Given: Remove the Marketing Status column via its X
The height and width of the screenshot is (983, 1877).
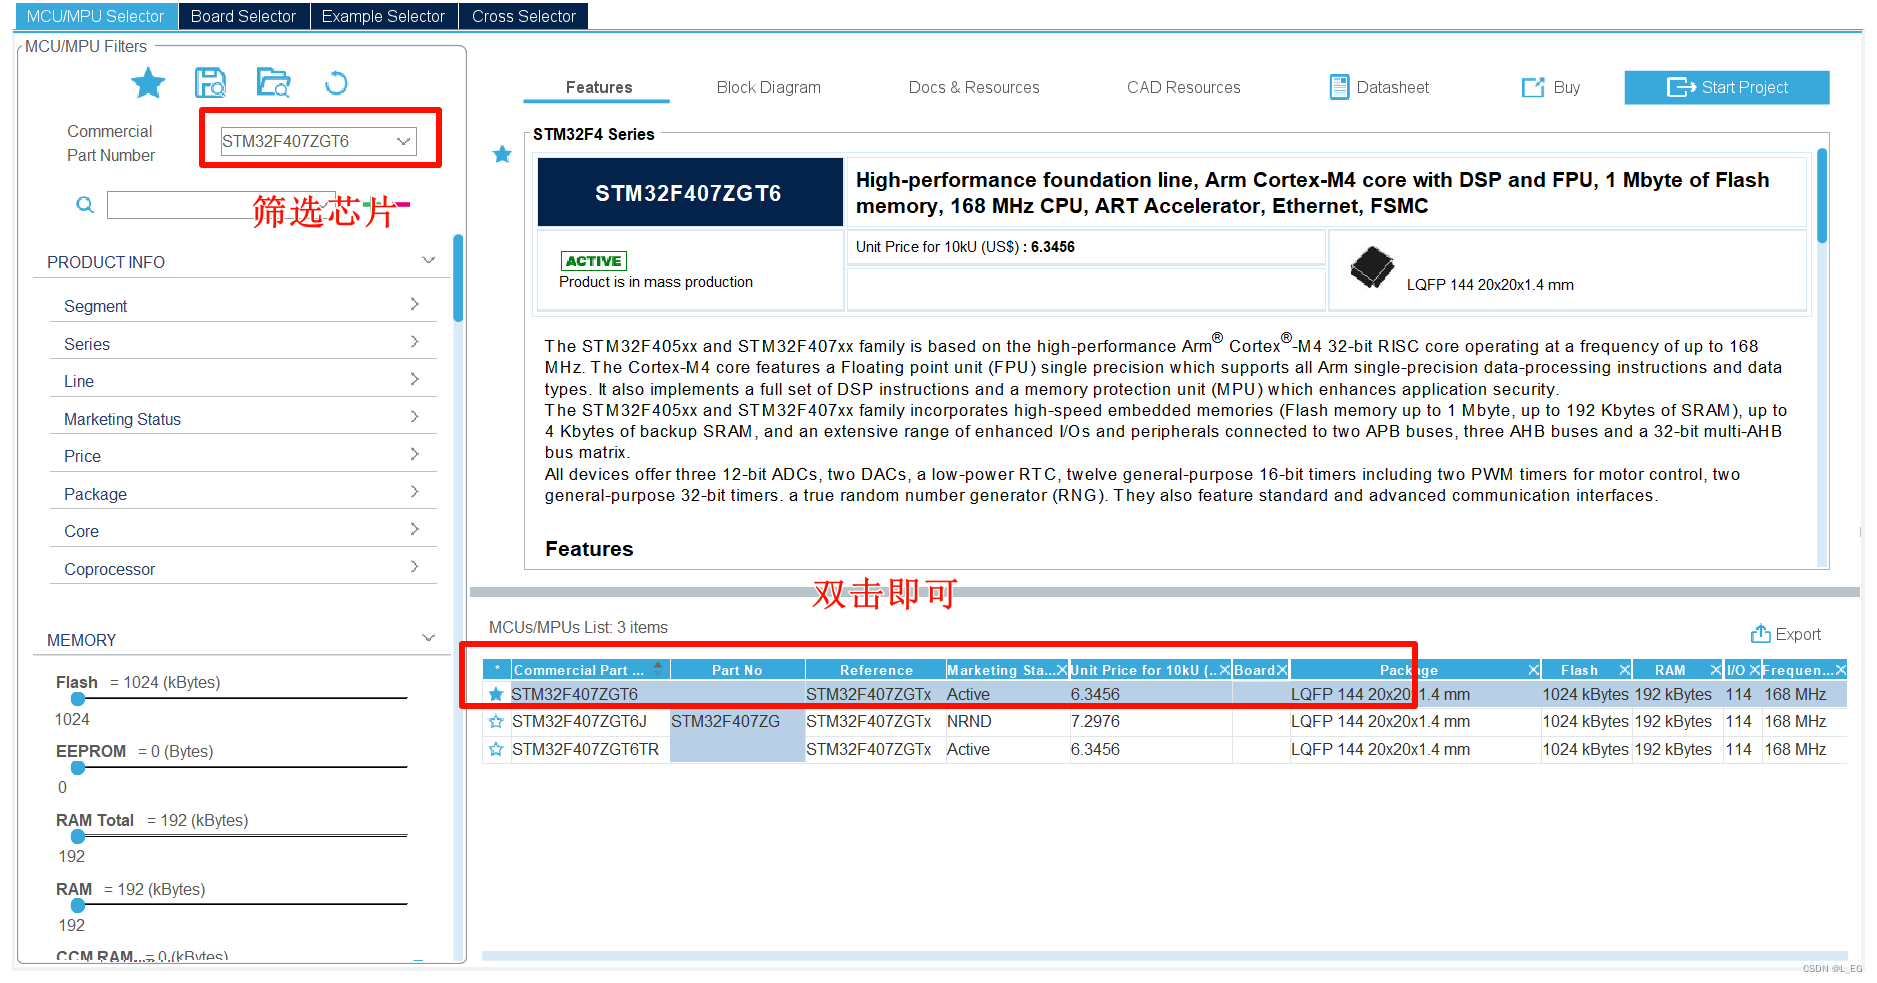Looking at the screenshot, I should tap(1062, 670).
